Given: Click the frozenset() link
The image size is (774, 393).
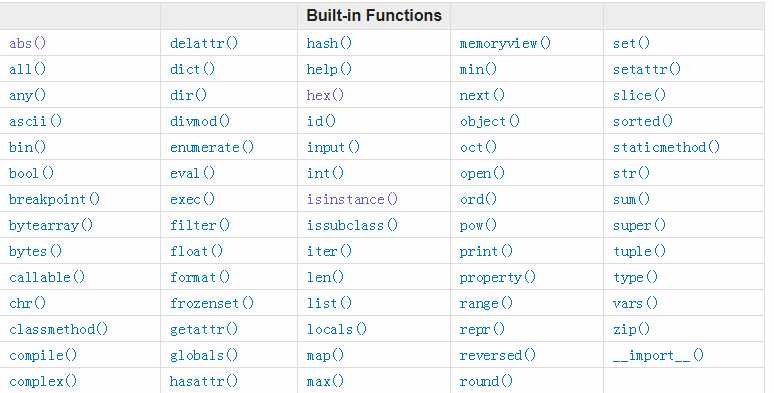Looking at the screenshot, I should pos(212,303).
